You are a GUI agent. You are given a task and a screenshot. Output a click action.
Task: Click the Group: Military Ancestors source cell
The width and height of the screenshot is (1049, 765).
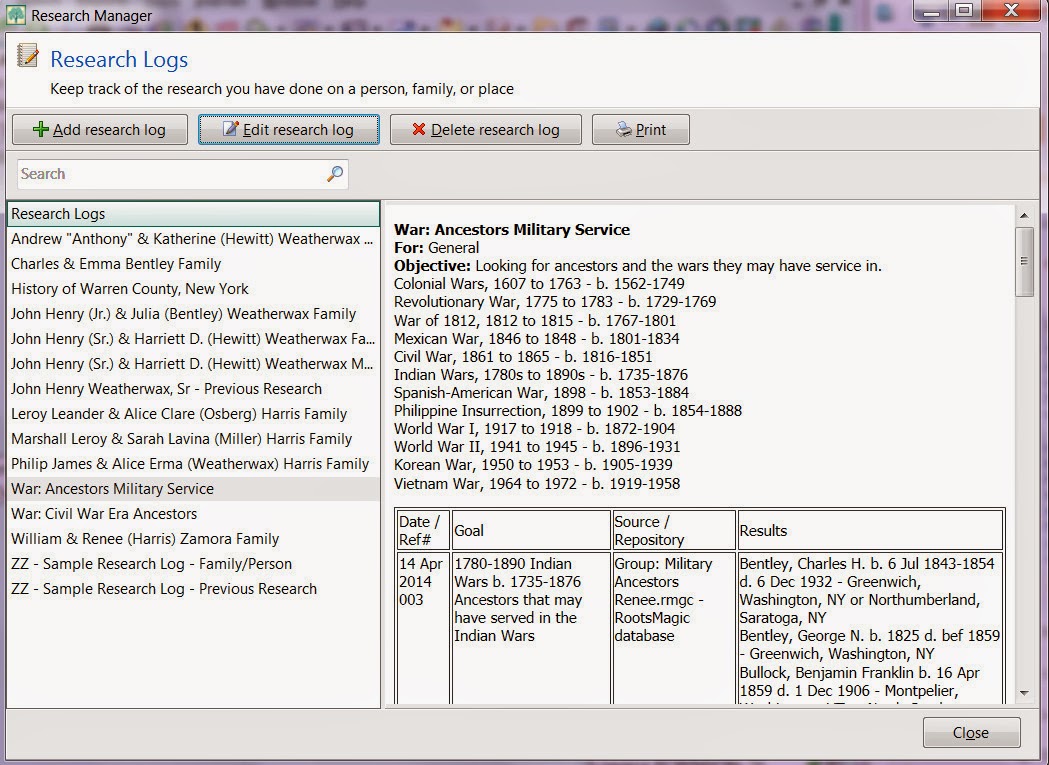click(674, 628)
